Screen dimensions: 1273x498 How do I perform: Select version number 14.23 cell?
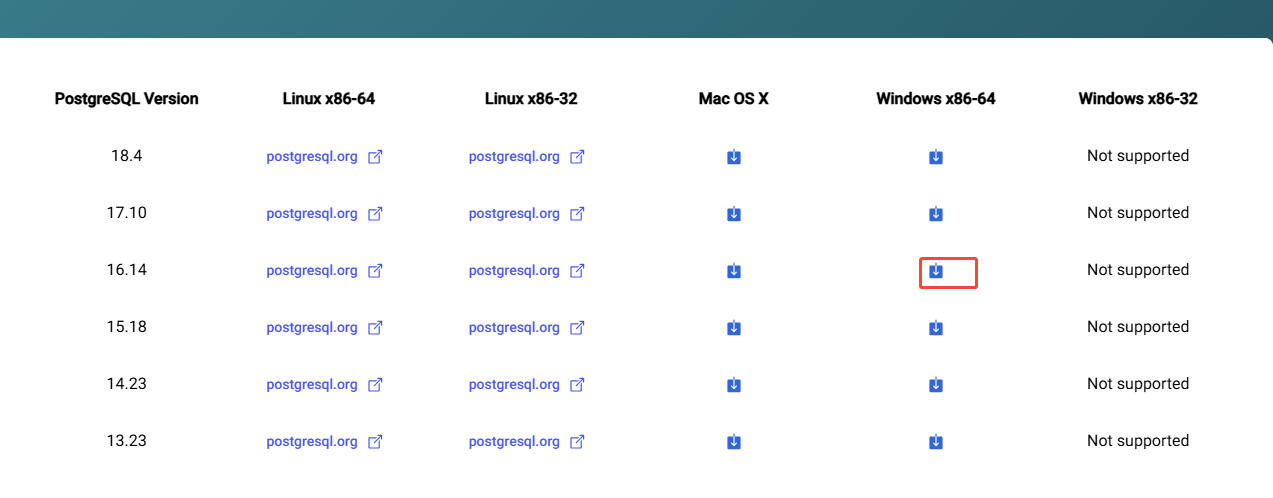click(127, 384)
